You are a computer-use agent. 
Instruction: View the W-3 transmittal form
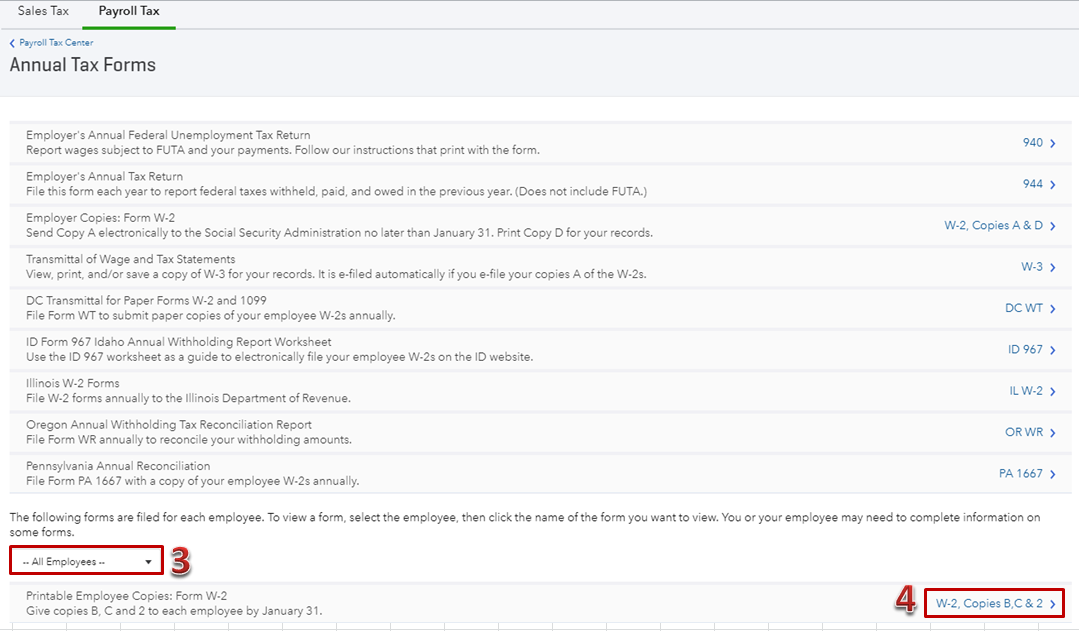tap(1031, 267)
